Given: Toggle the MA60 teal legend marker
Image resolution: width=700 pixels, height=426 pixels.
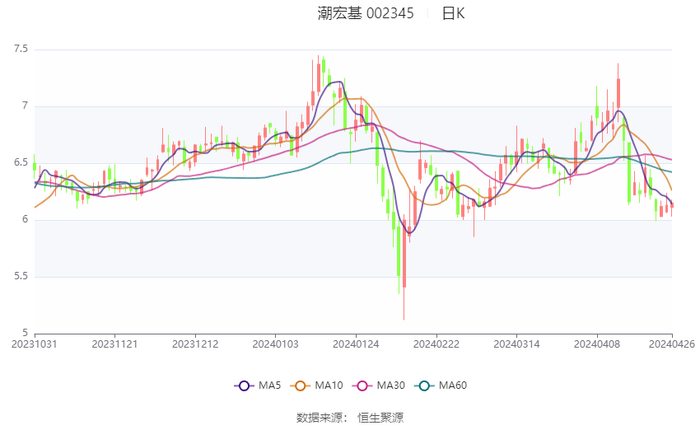Looking at the screenshot, I should click(423, 385).
